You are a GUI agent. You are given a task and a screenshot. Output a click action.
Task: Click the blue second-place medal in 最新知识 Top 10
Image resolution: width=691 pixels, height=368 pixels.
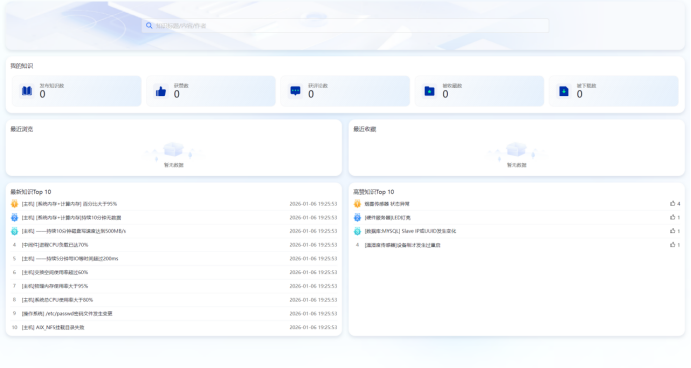15,217
